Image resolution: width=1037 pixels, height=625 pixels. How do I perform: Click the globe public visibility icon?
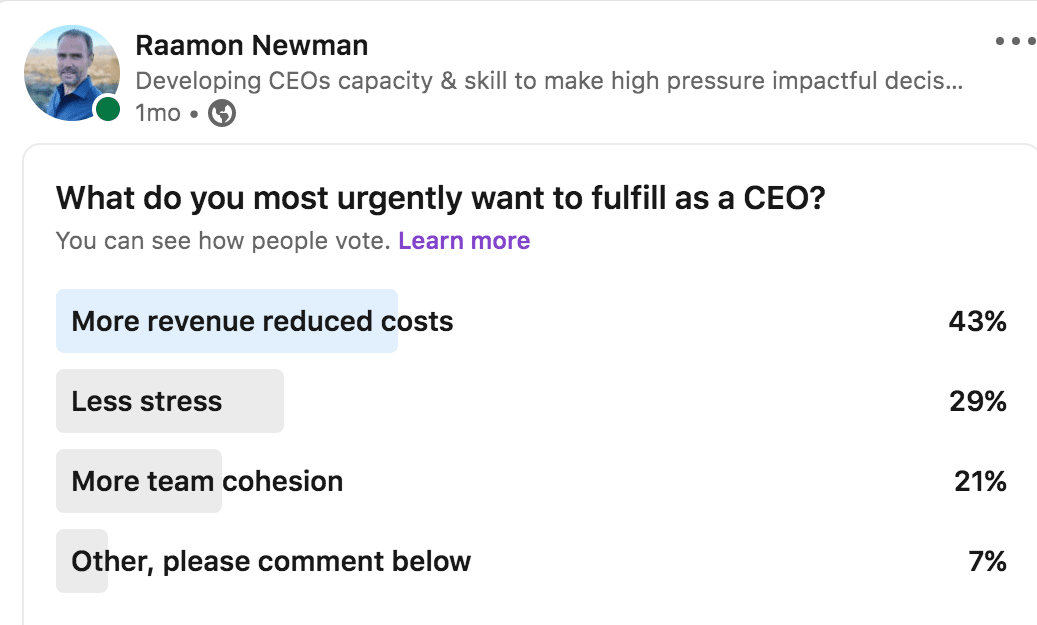click(222, 113)
